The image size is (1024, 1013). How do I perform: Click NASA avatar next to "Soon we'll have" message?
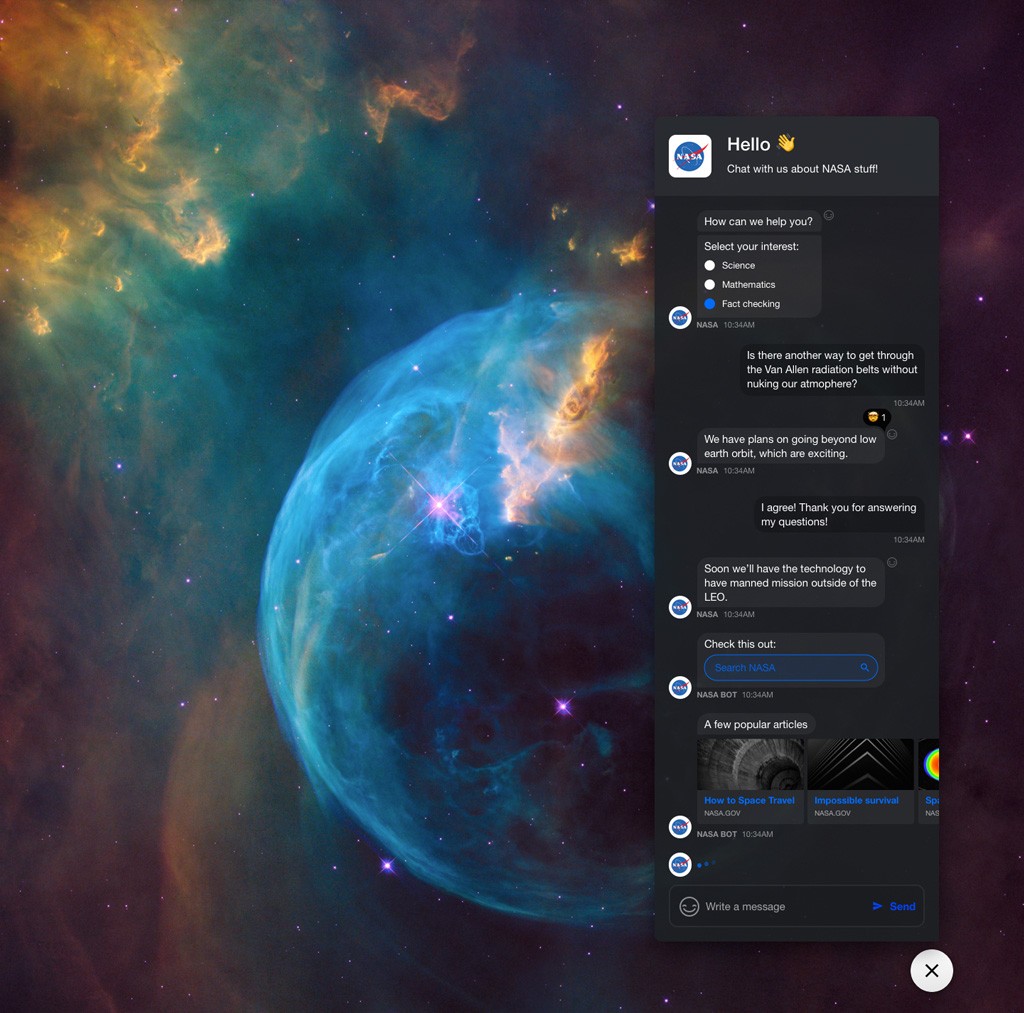(x=680, y=607)
